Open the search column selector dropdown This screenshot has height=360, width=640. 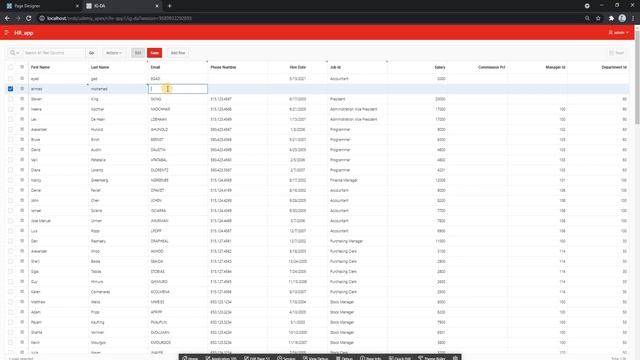(15, 53)
